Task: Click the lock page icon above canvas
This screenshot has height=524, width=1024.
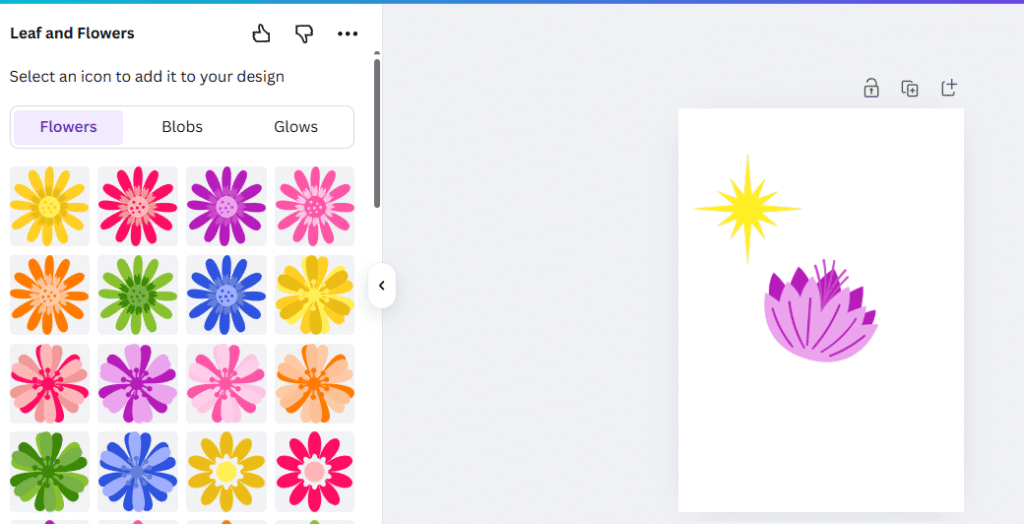Action: [x=871, y=88]
